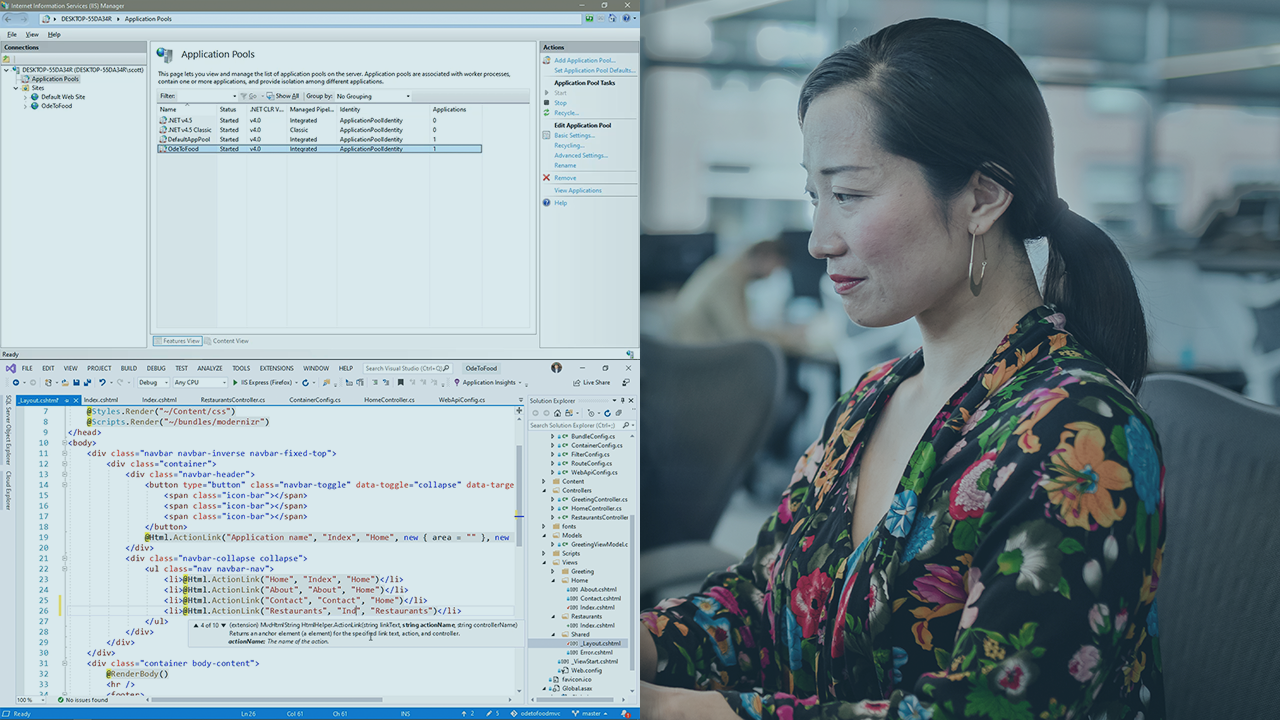Expand the OdeToFood site node in IIS
This screenshot has height=720, width=1280.
(26, 106)
